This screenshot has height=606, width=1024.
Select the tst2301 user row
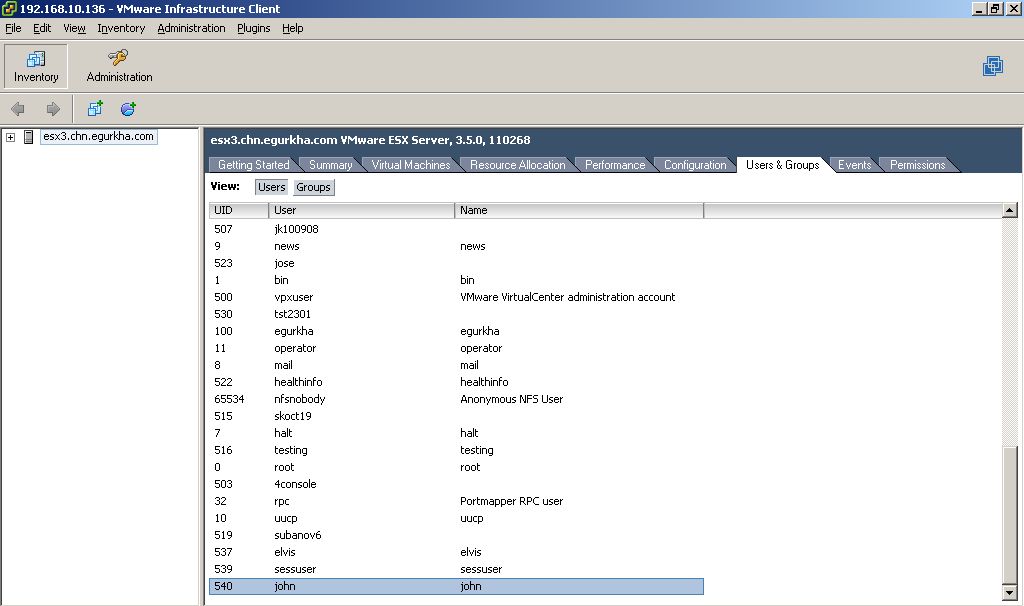pyautogui.click(x=456, y=314)
